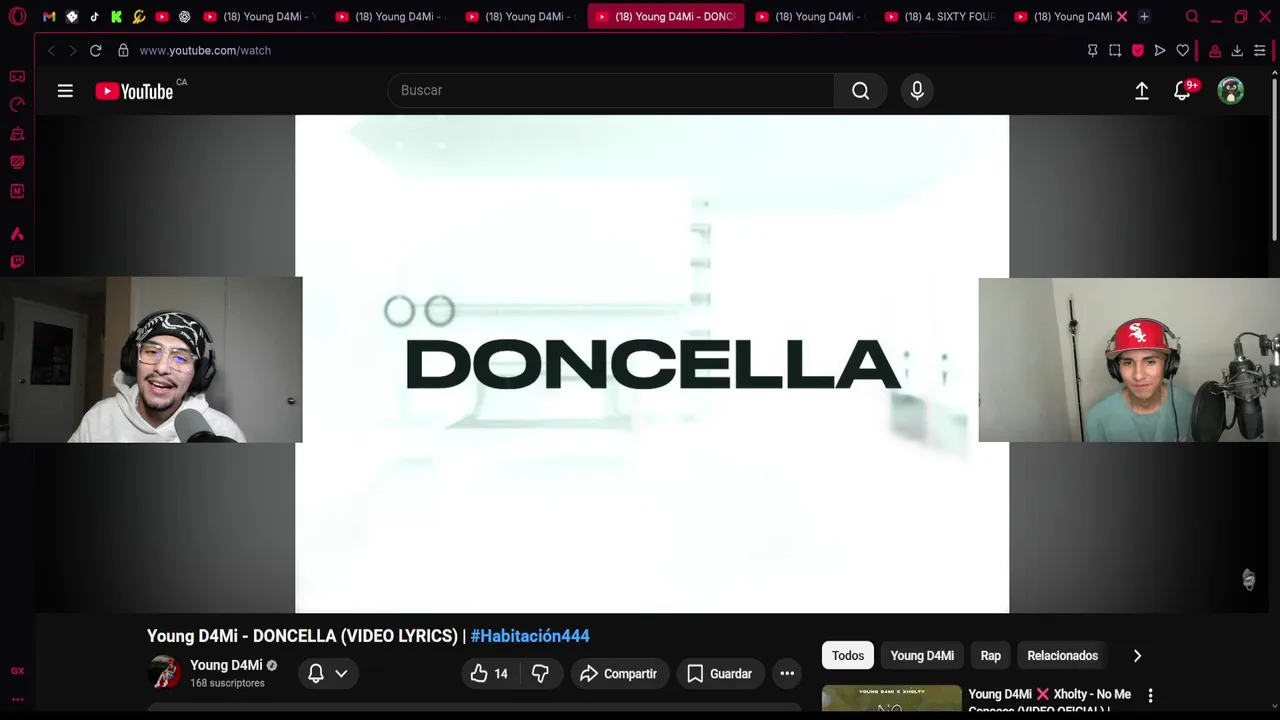Open the YouTube hamburger guide menu
This screenshot has width=1280, height=720.
(65, 91)
